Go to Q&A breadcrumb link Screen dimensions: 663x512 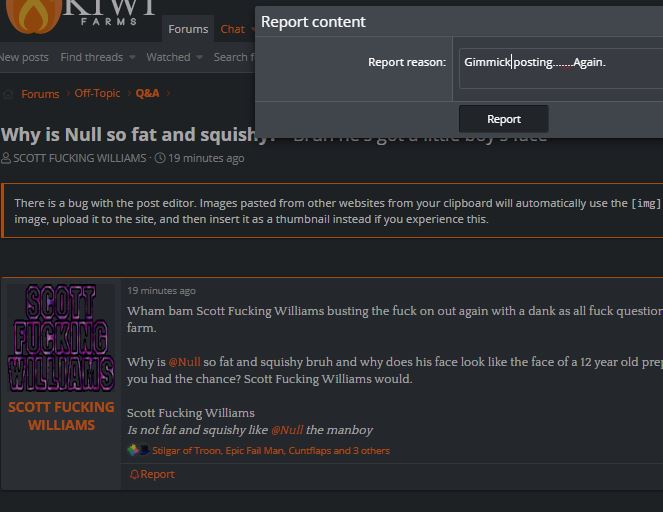[x=148, y=93]
